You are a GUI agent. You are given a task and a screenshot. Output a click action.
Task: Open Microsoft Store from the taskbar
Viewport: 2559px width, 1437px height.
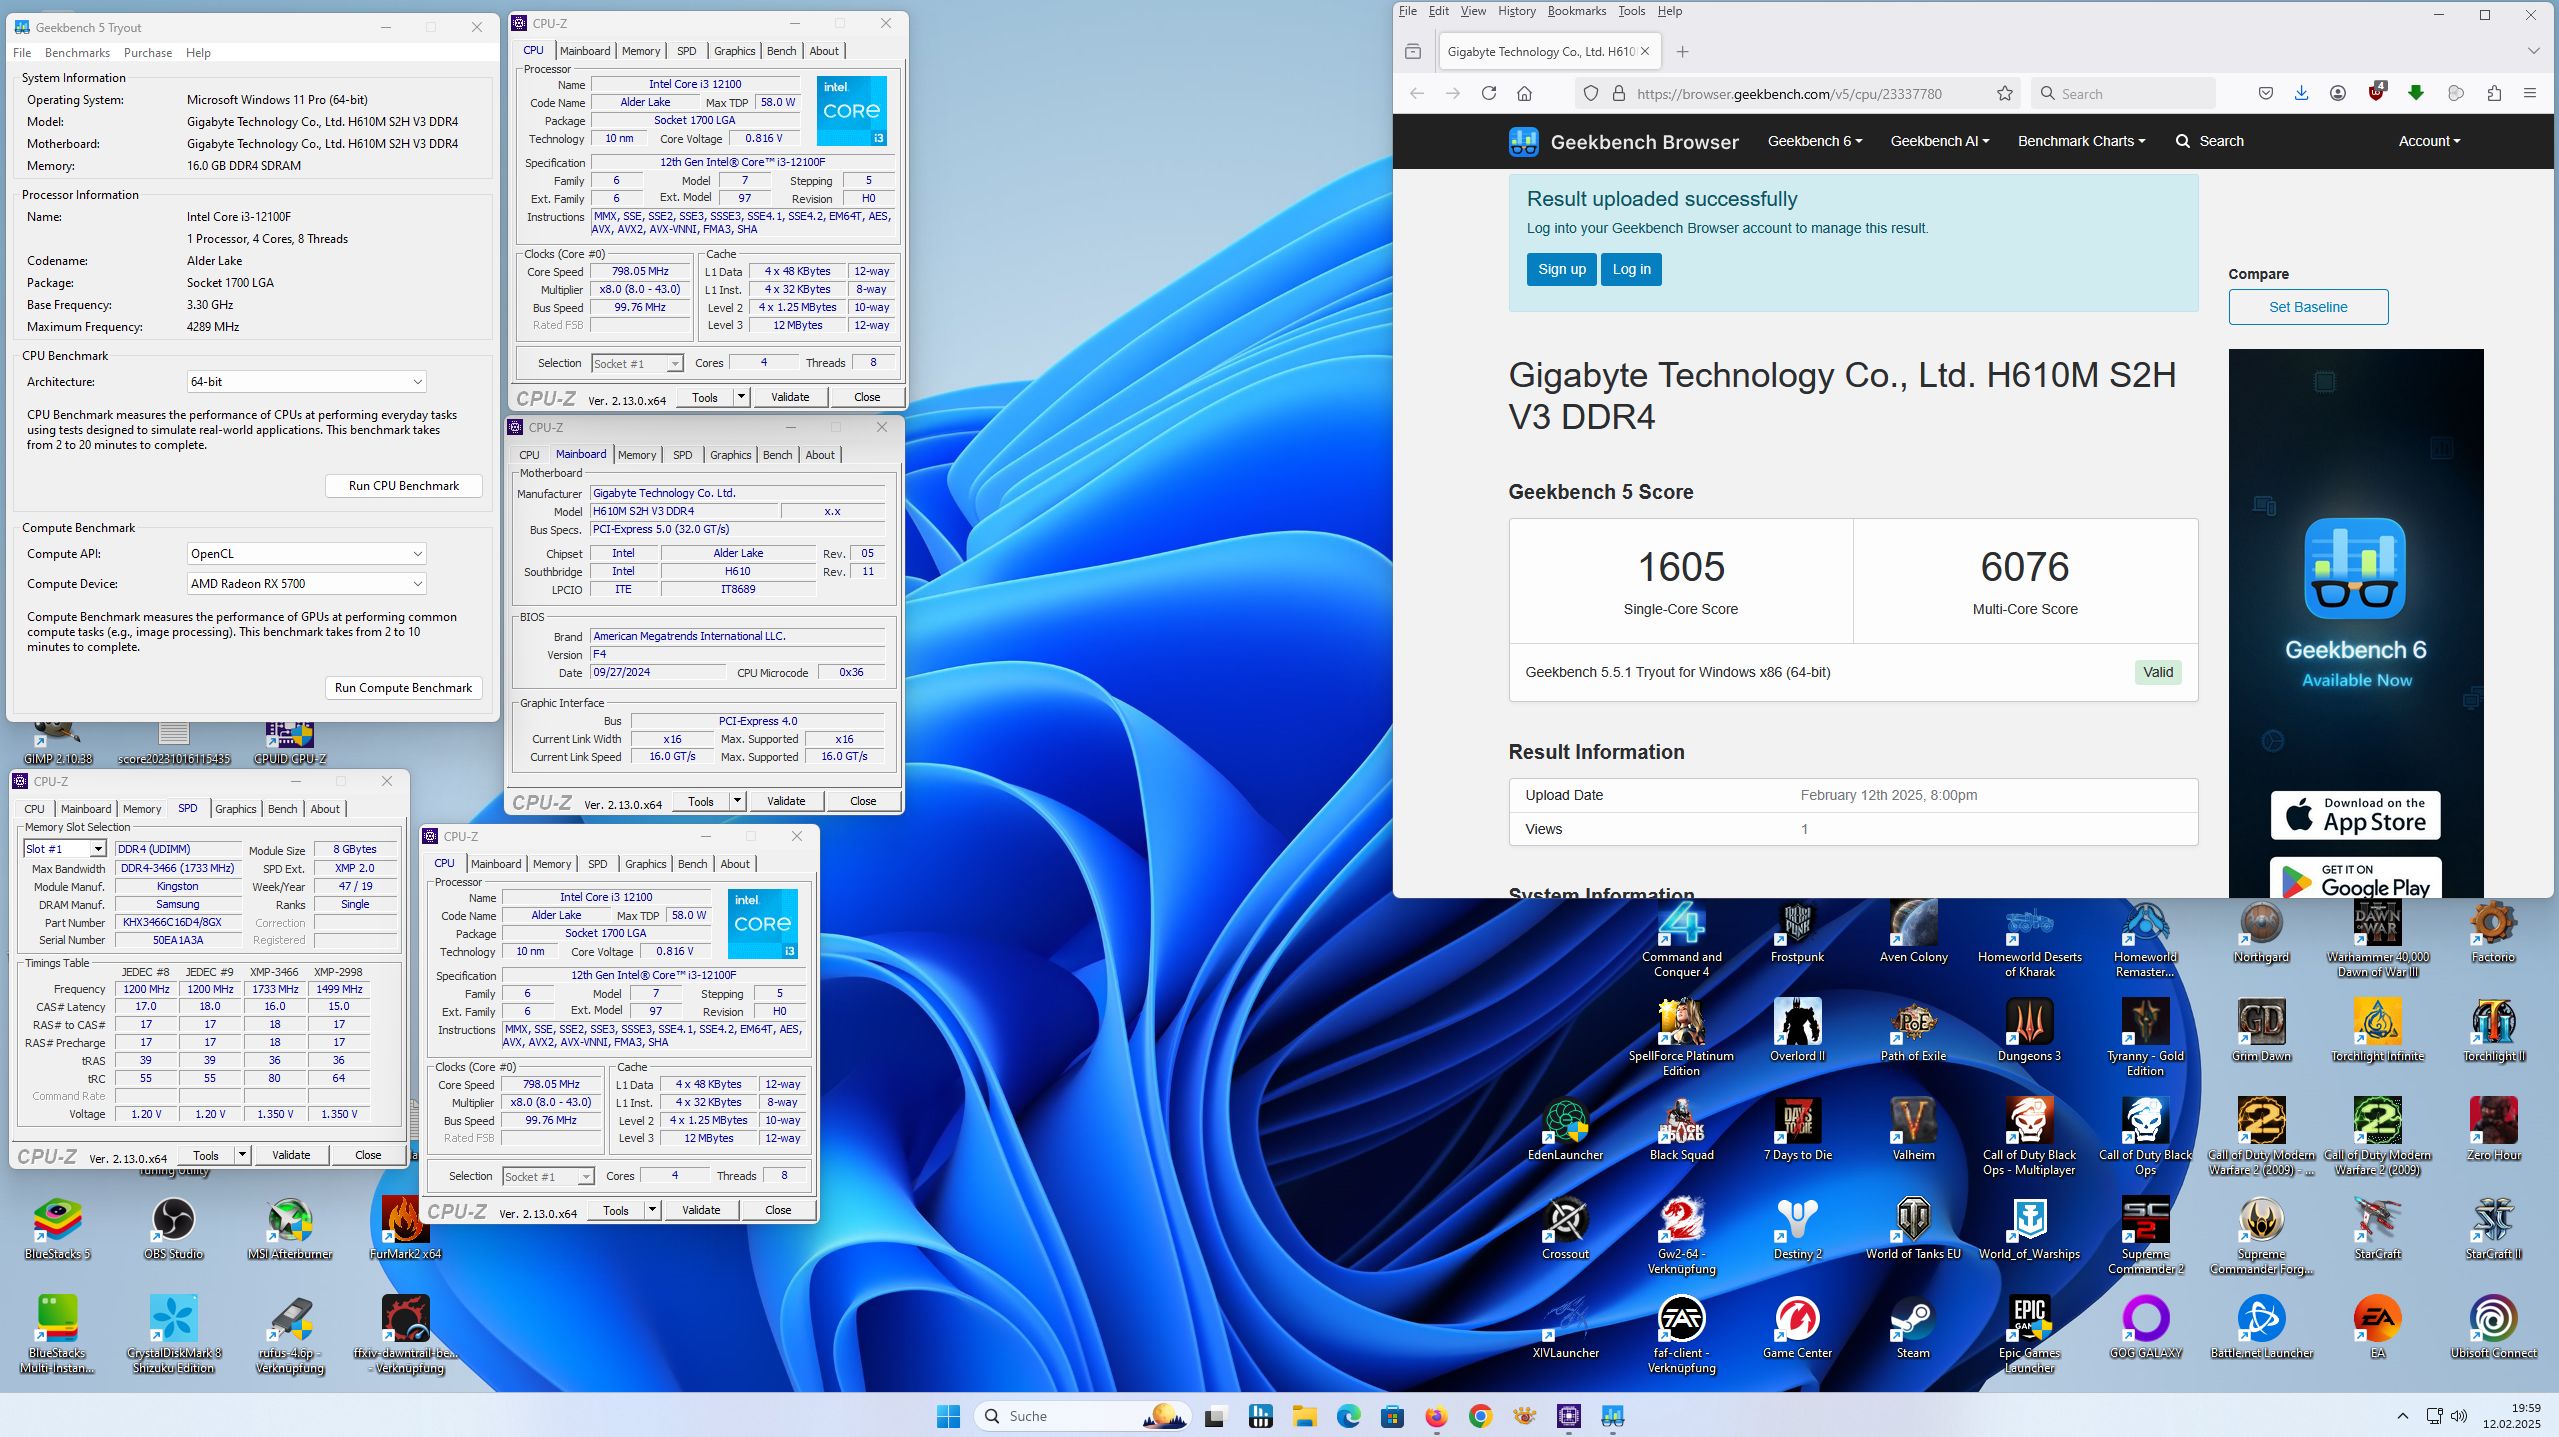1392,1415
